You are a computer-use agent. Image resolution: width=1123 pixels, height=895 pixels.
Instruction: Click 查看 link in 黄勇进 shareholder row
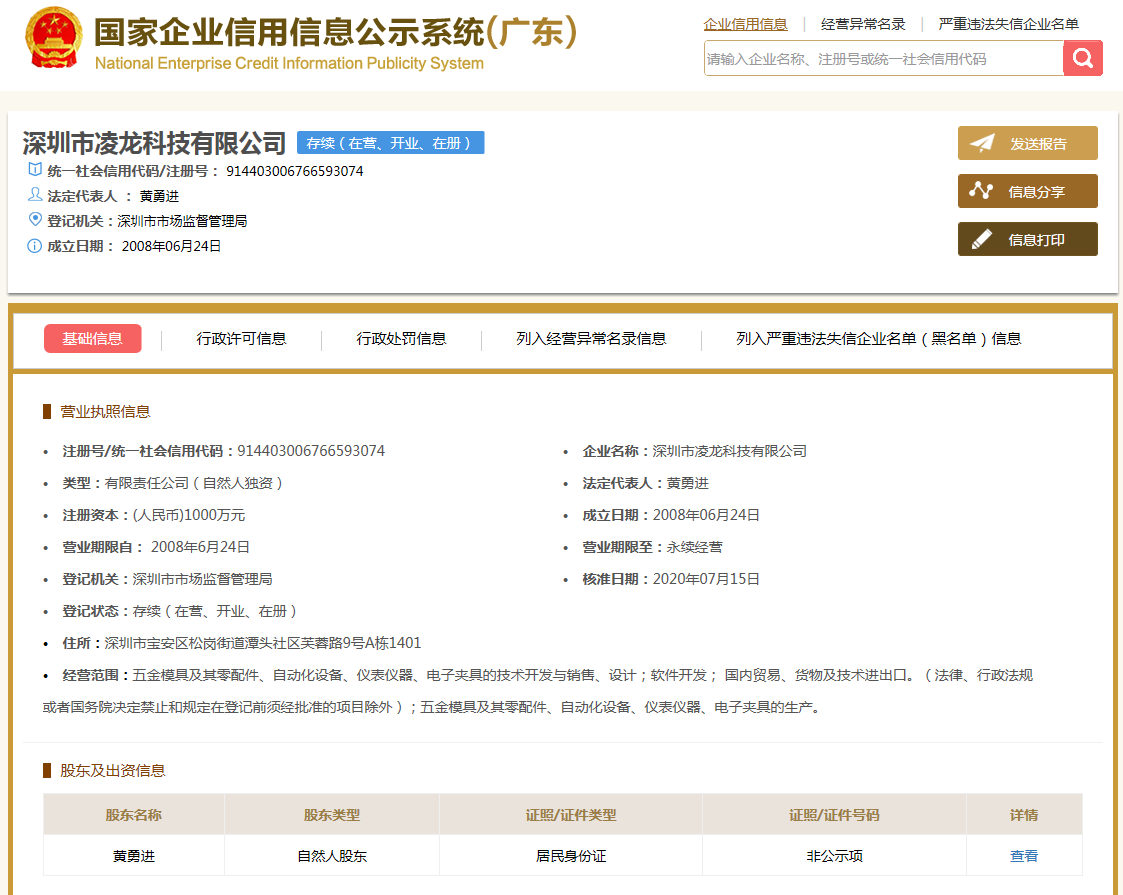coord(1023,856)
